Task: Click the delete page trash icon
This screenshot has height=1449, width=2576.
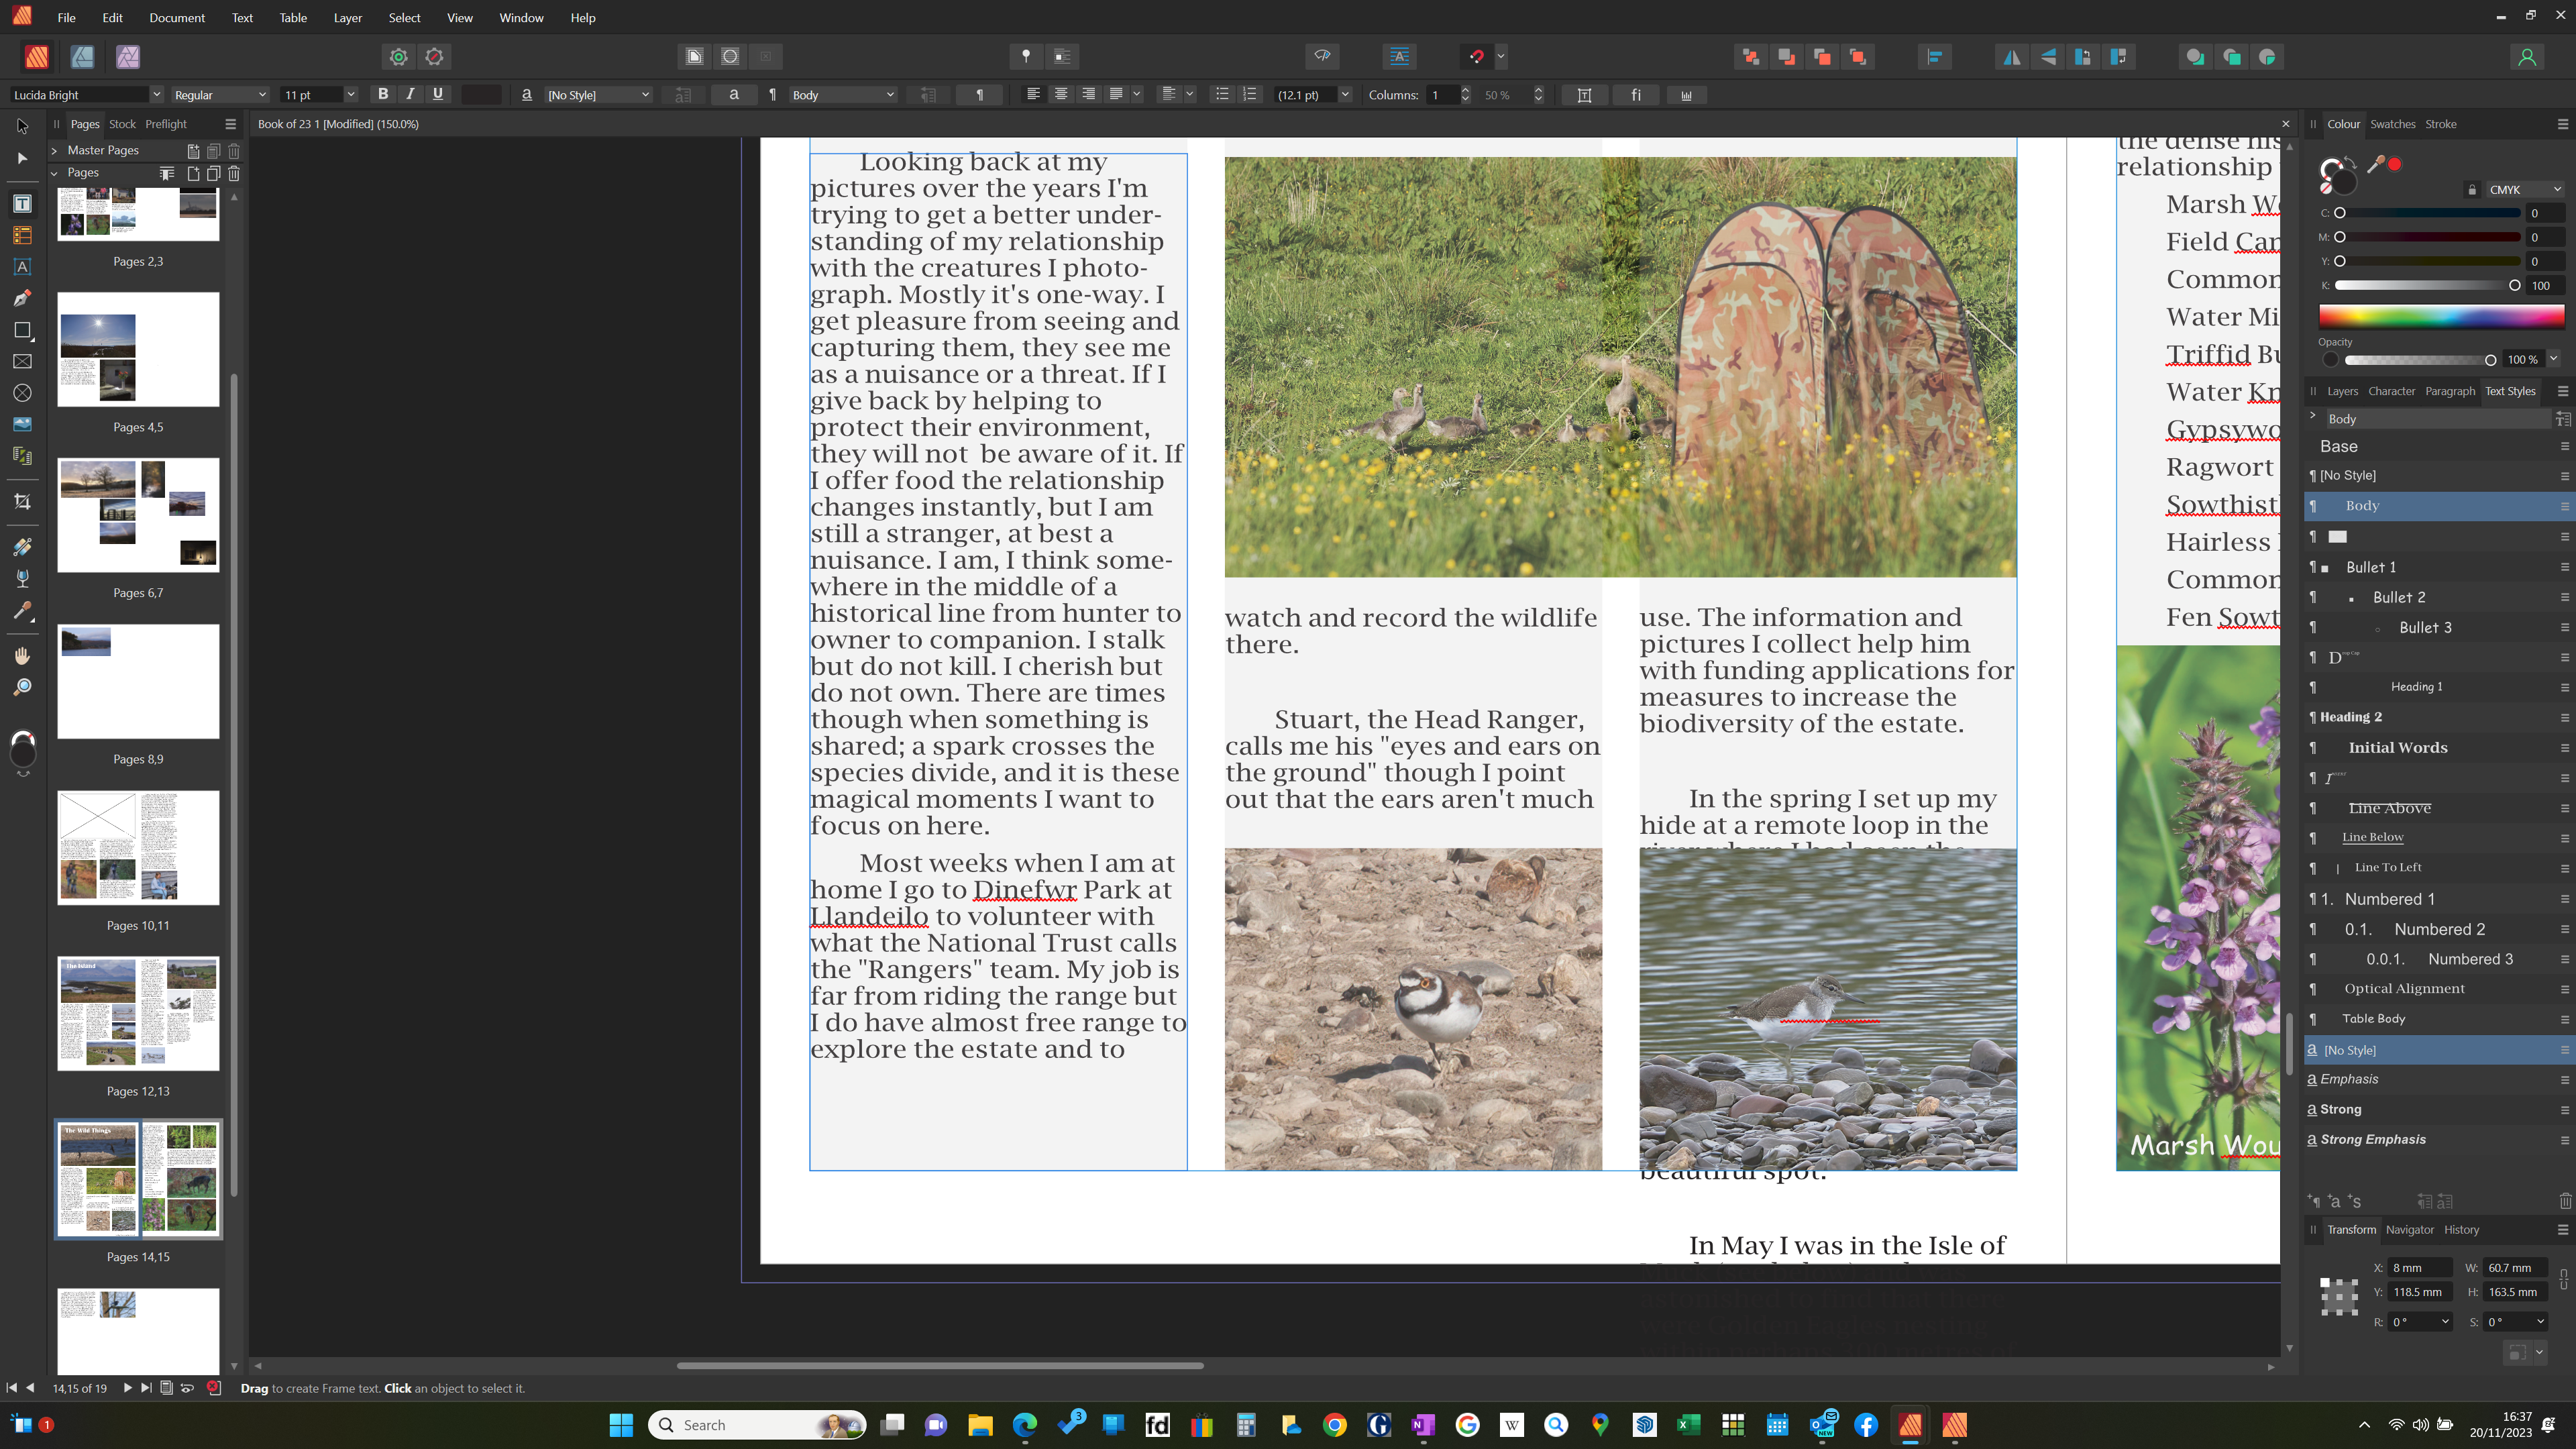Action: point(234,173)
